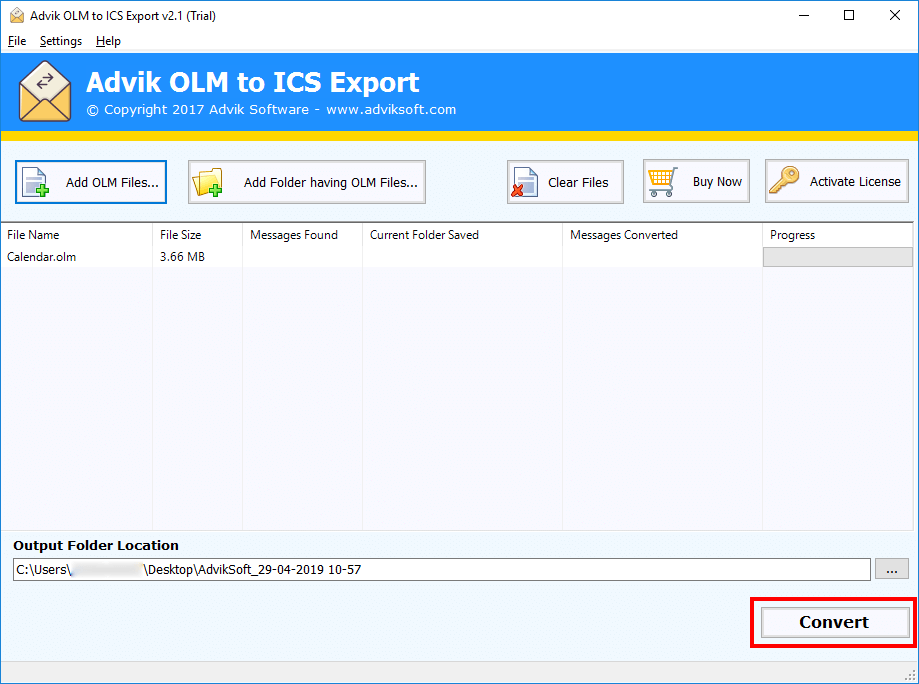Click Add Folder having OLM Files... label
The image size is (919, 684).
click(331, 183)
